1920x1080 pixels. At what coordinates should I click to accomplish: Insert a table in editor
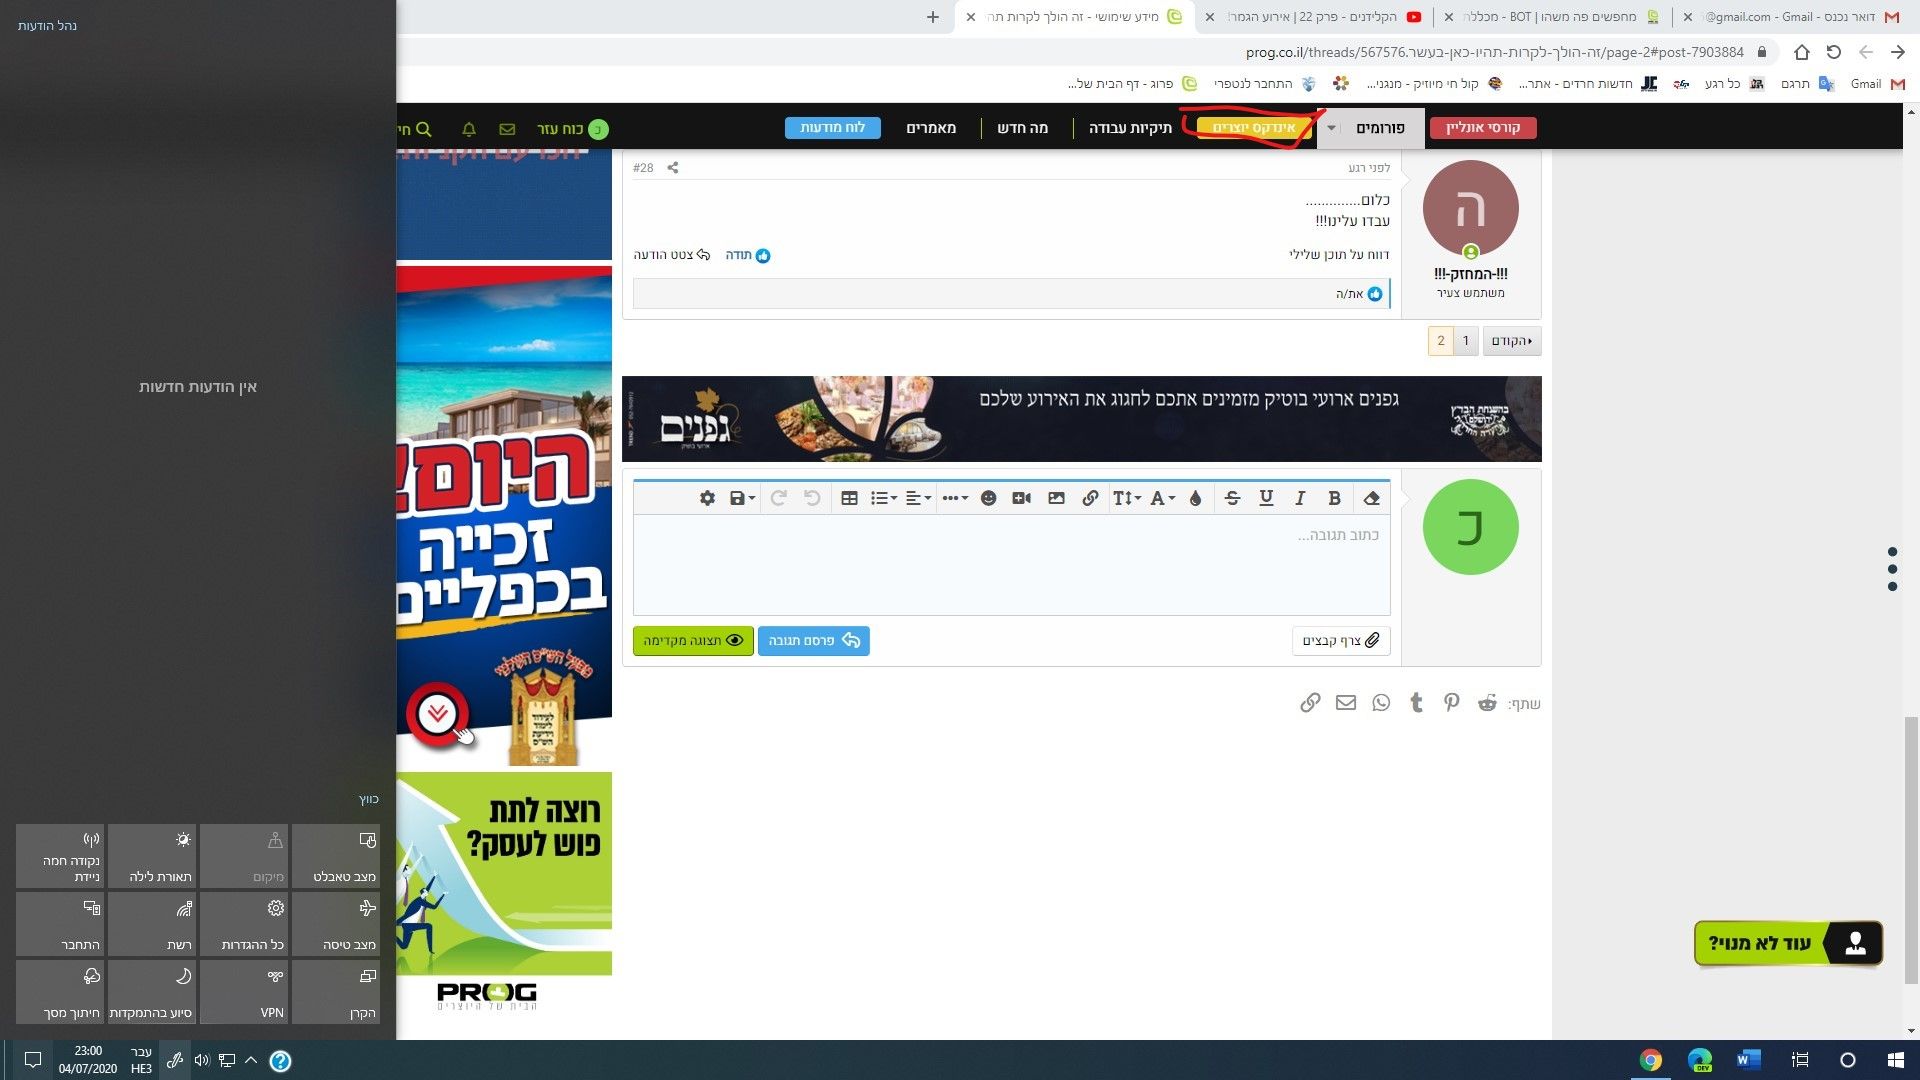coord(849,498)
